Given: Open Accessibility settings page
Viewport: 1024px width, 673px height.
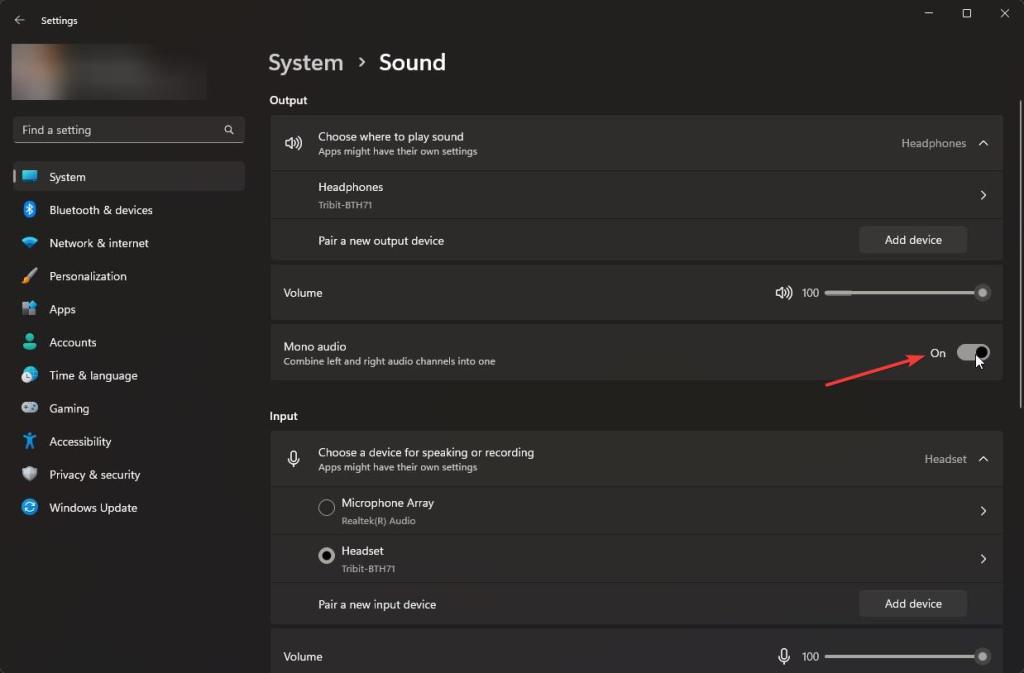Looking at the screenshot, I should point(80,442).
